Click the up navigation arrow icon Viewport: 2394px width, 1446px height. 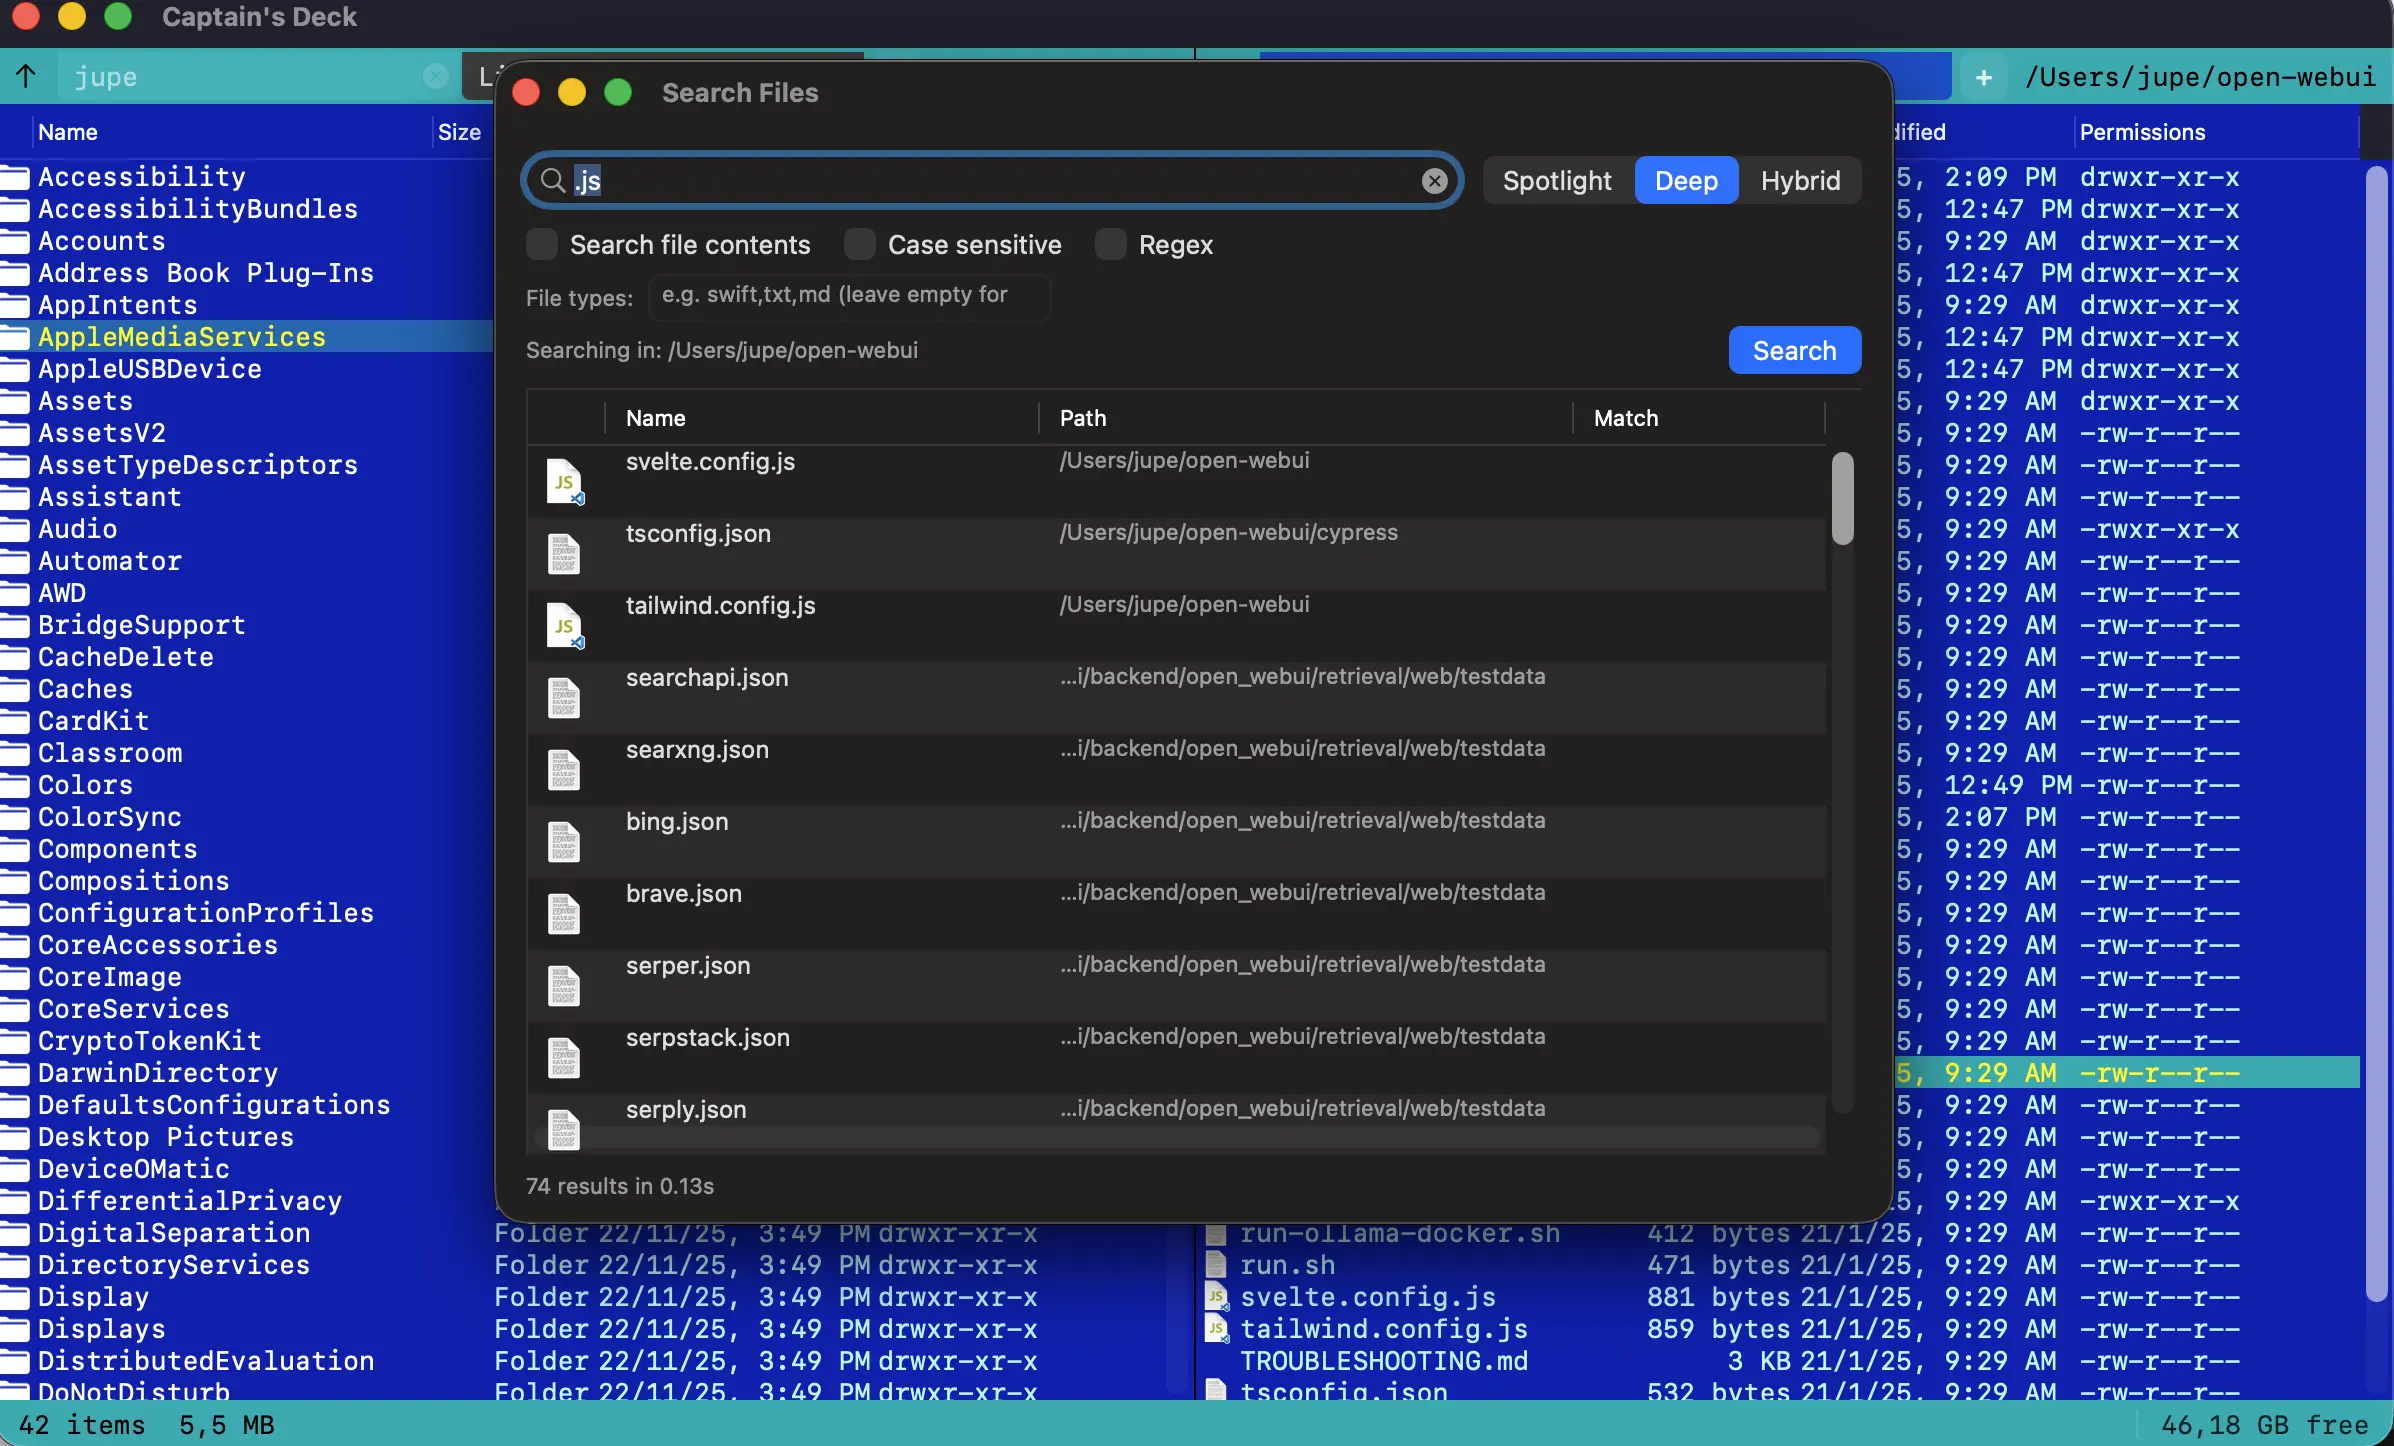coord(25,75)
